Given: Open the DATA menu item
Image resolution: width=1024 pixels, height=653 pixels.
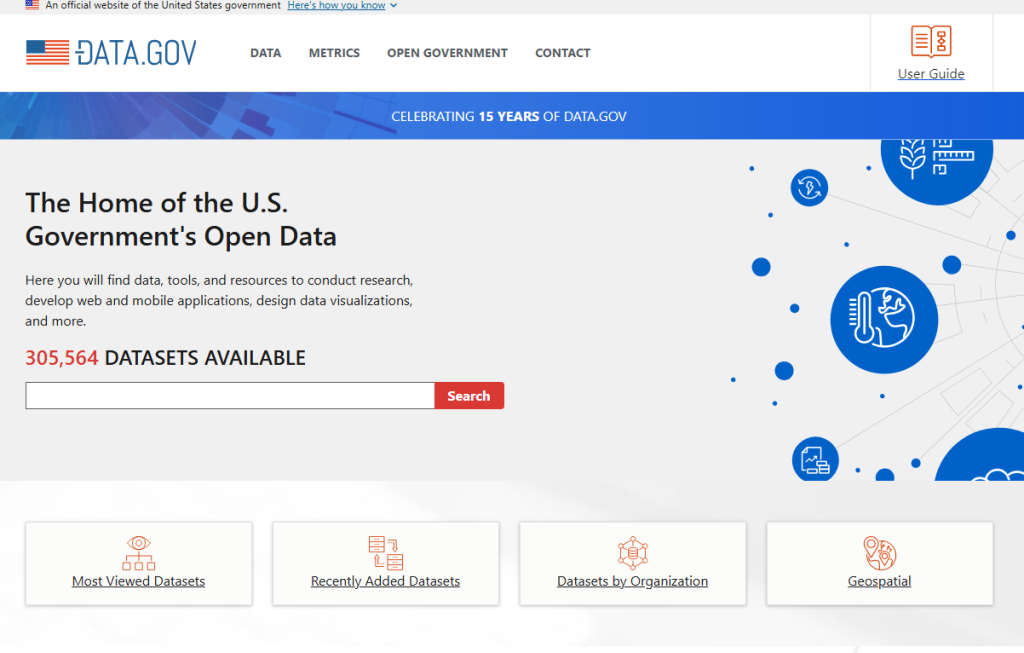Looking at the screenshot, I should coord(265,53).
